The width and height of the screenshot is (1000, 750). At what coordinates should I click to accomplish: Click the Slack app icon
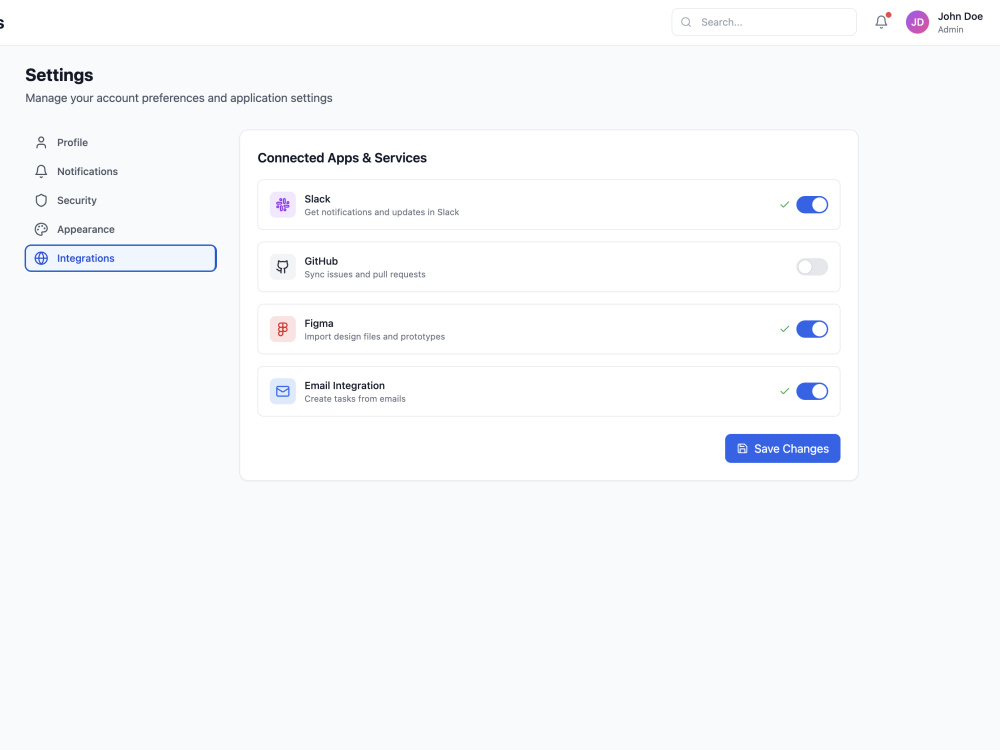[x=283, y=205]
